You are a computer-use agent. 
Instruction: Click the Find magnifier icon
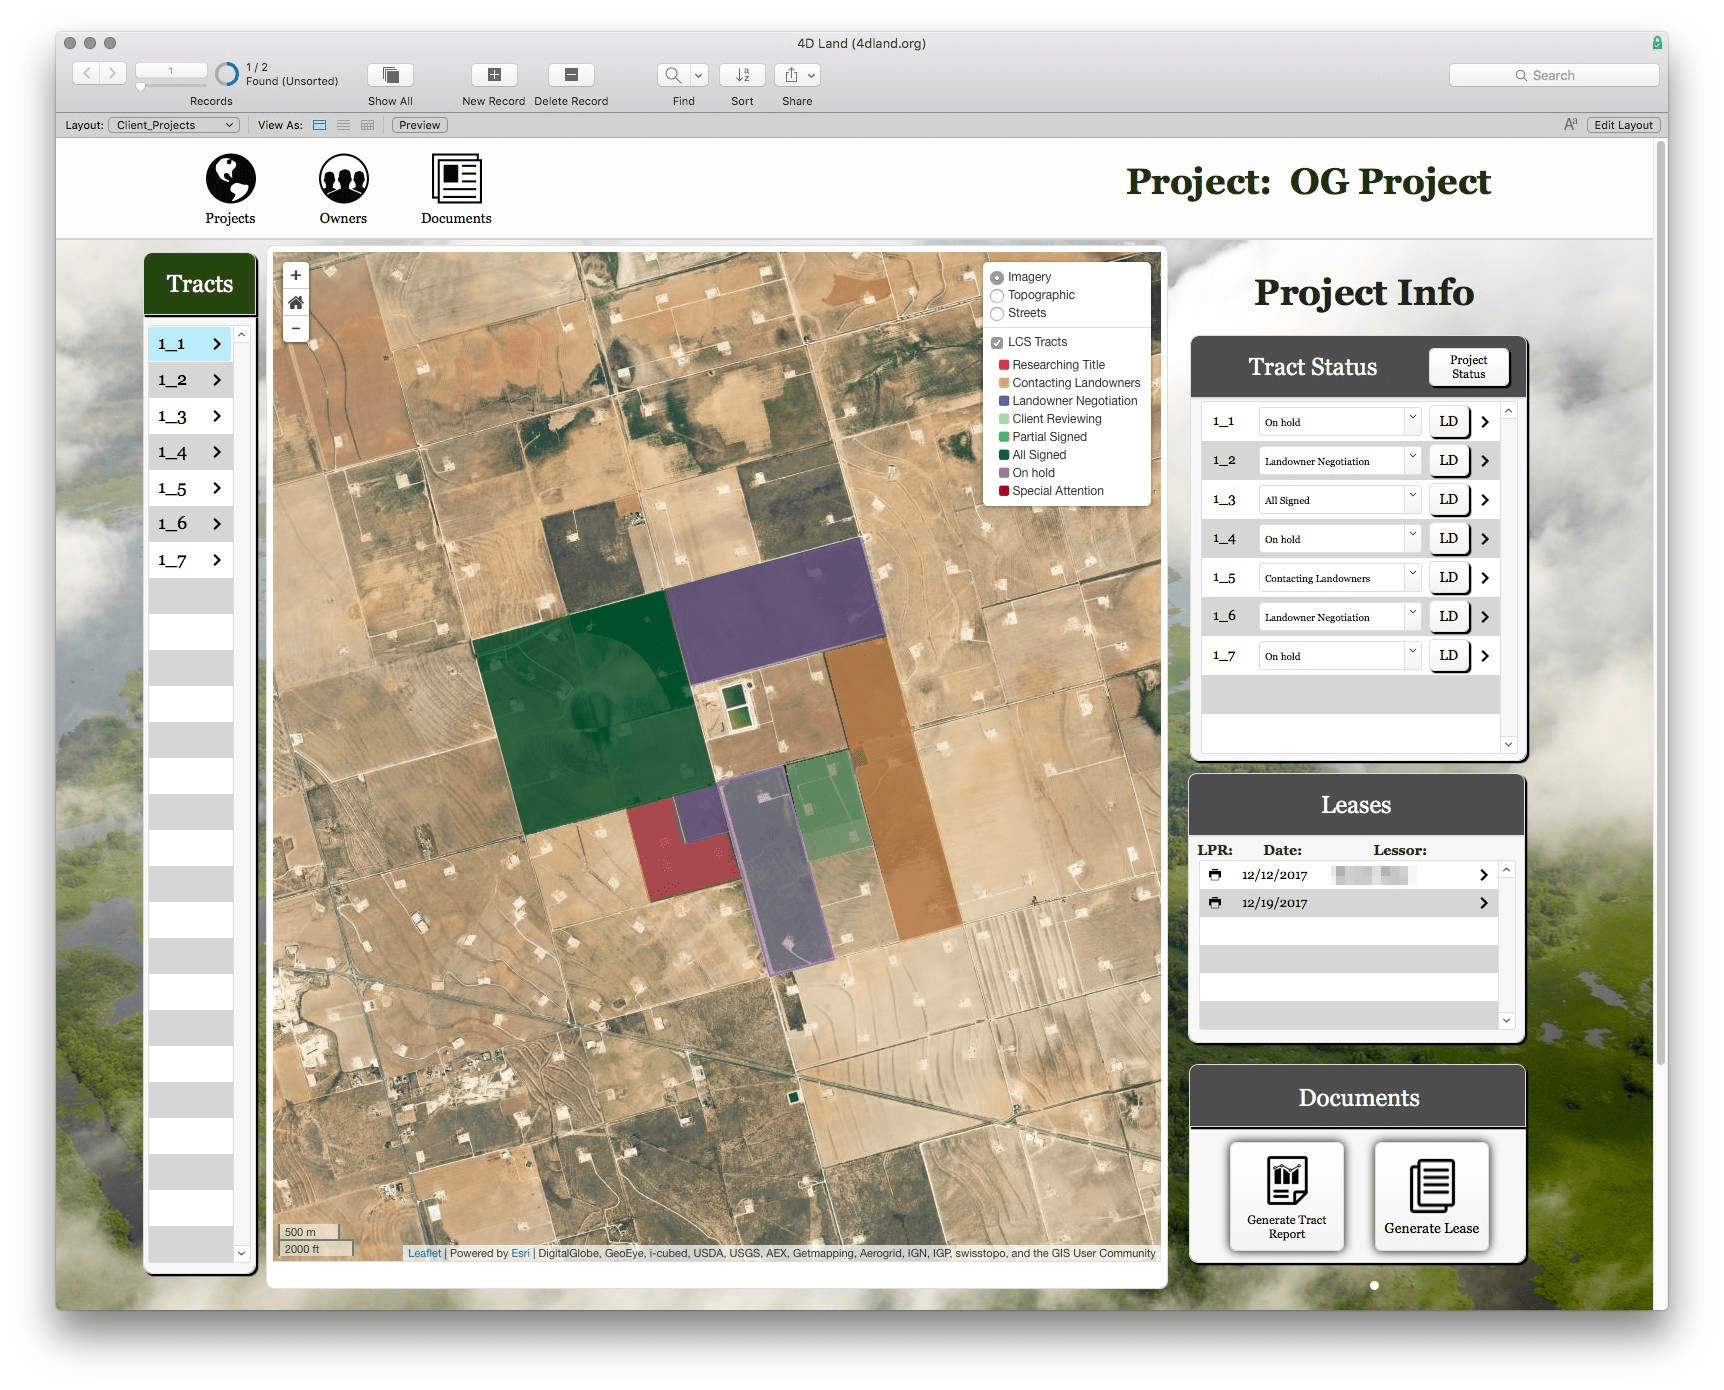tap(673, 75)
